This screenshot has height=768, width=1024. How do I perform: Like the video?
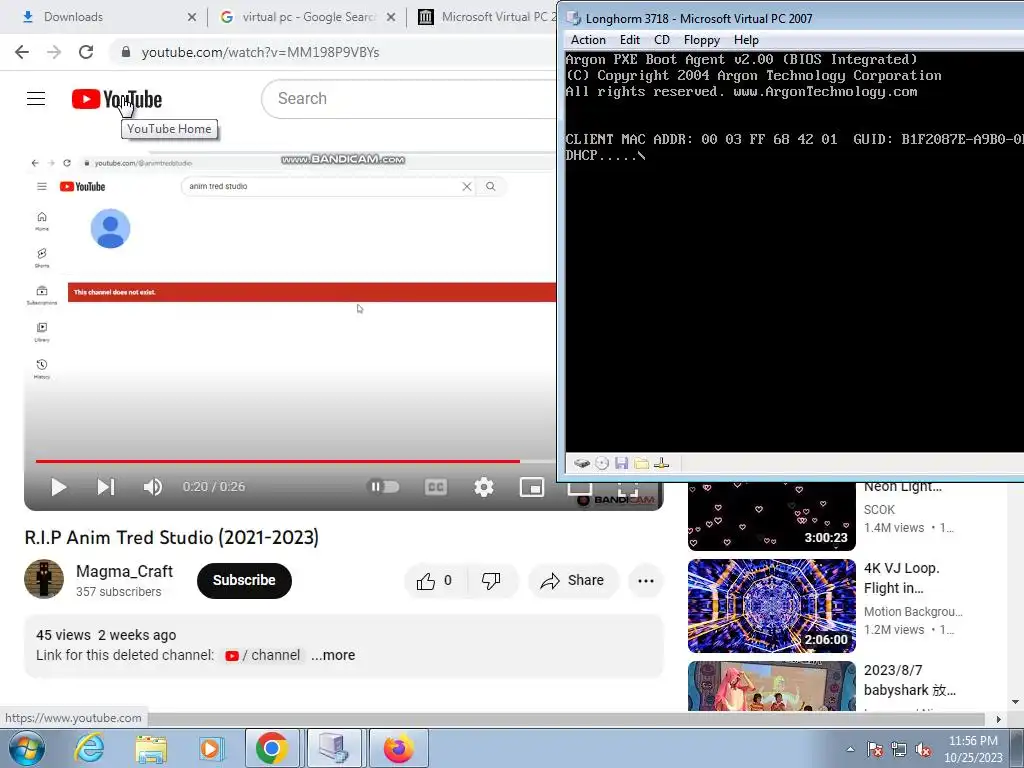[x=436, y=581]
